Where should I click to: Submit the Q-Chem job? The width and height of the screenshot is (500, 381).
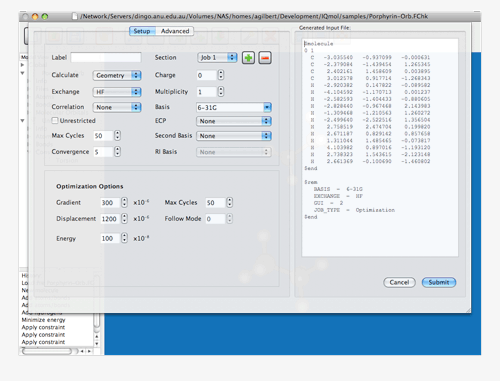pyautogui.click(x=439, y=282)
